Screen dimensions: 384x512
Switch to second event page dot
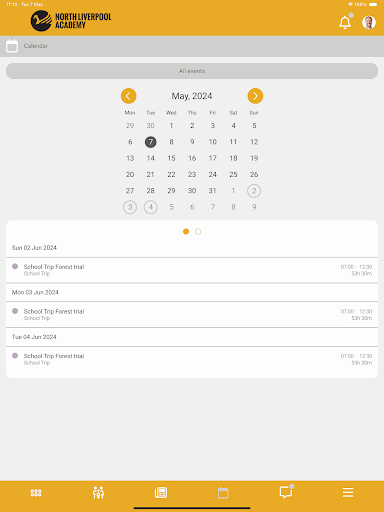[x=198, y=231]
